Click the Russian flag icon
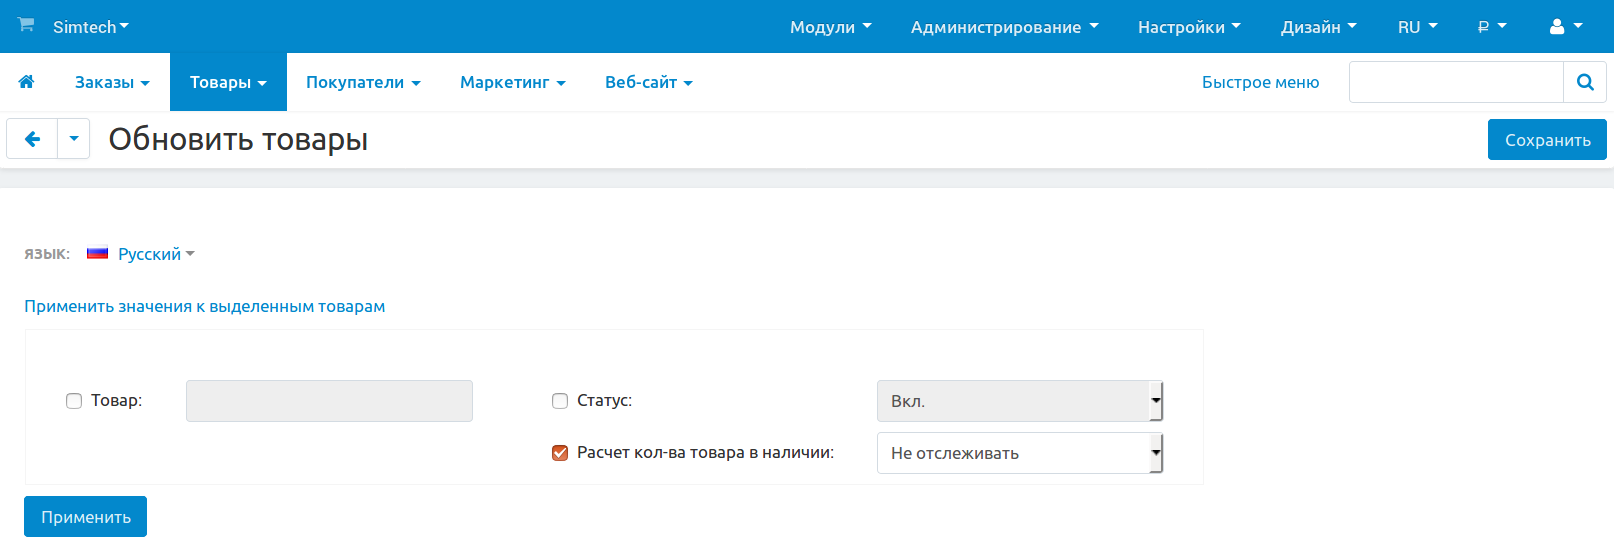1614x550 pixels. (x=97, y=254)
